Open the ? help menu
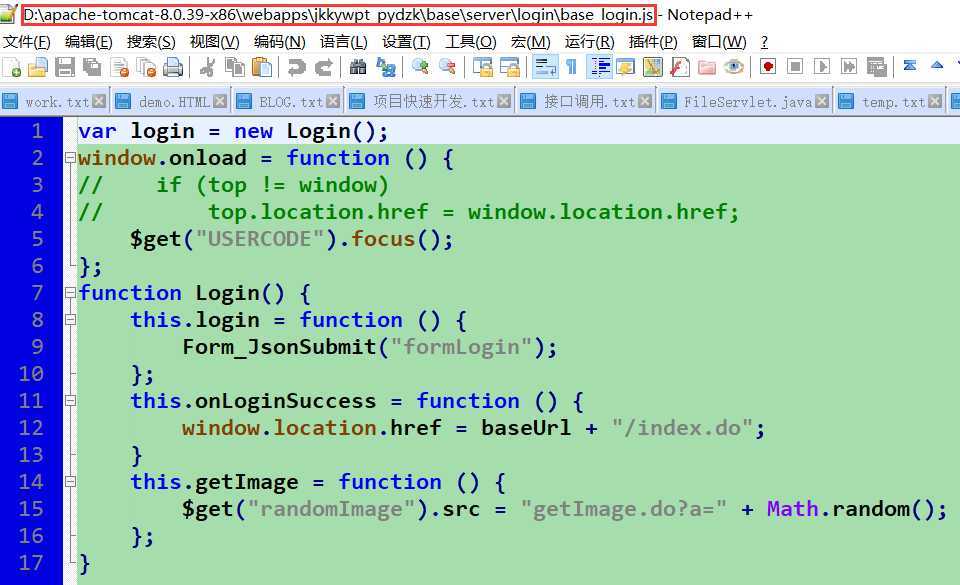This screenshot has width=960, height=585. pos(764,42)
